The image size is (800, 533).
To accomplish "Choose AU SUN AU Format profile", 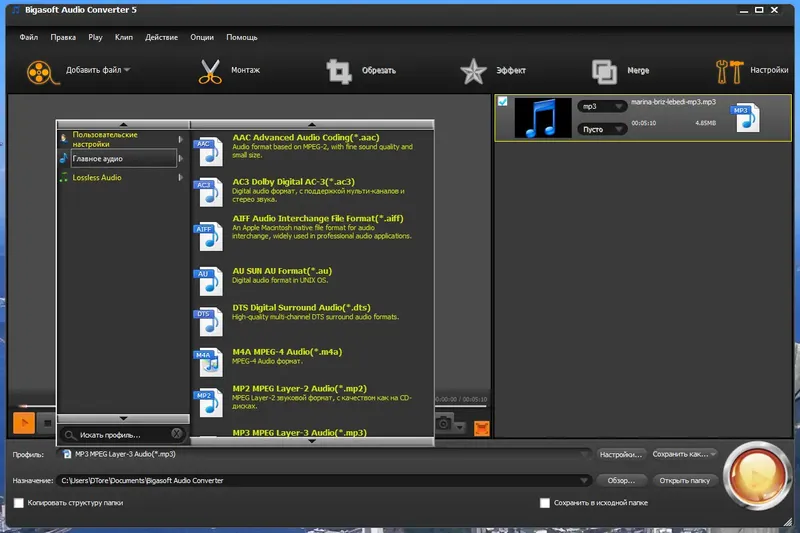I will (313, 280).
